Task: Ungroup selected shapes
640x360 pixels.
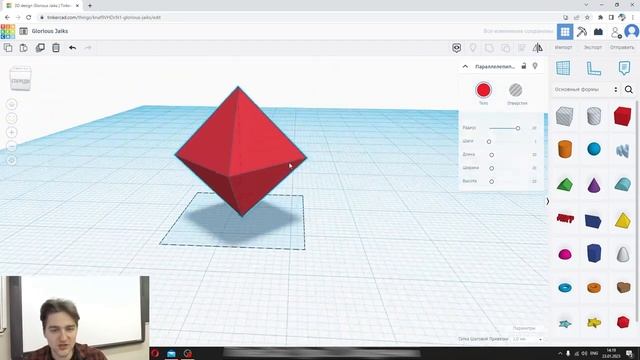Action: 505,48
